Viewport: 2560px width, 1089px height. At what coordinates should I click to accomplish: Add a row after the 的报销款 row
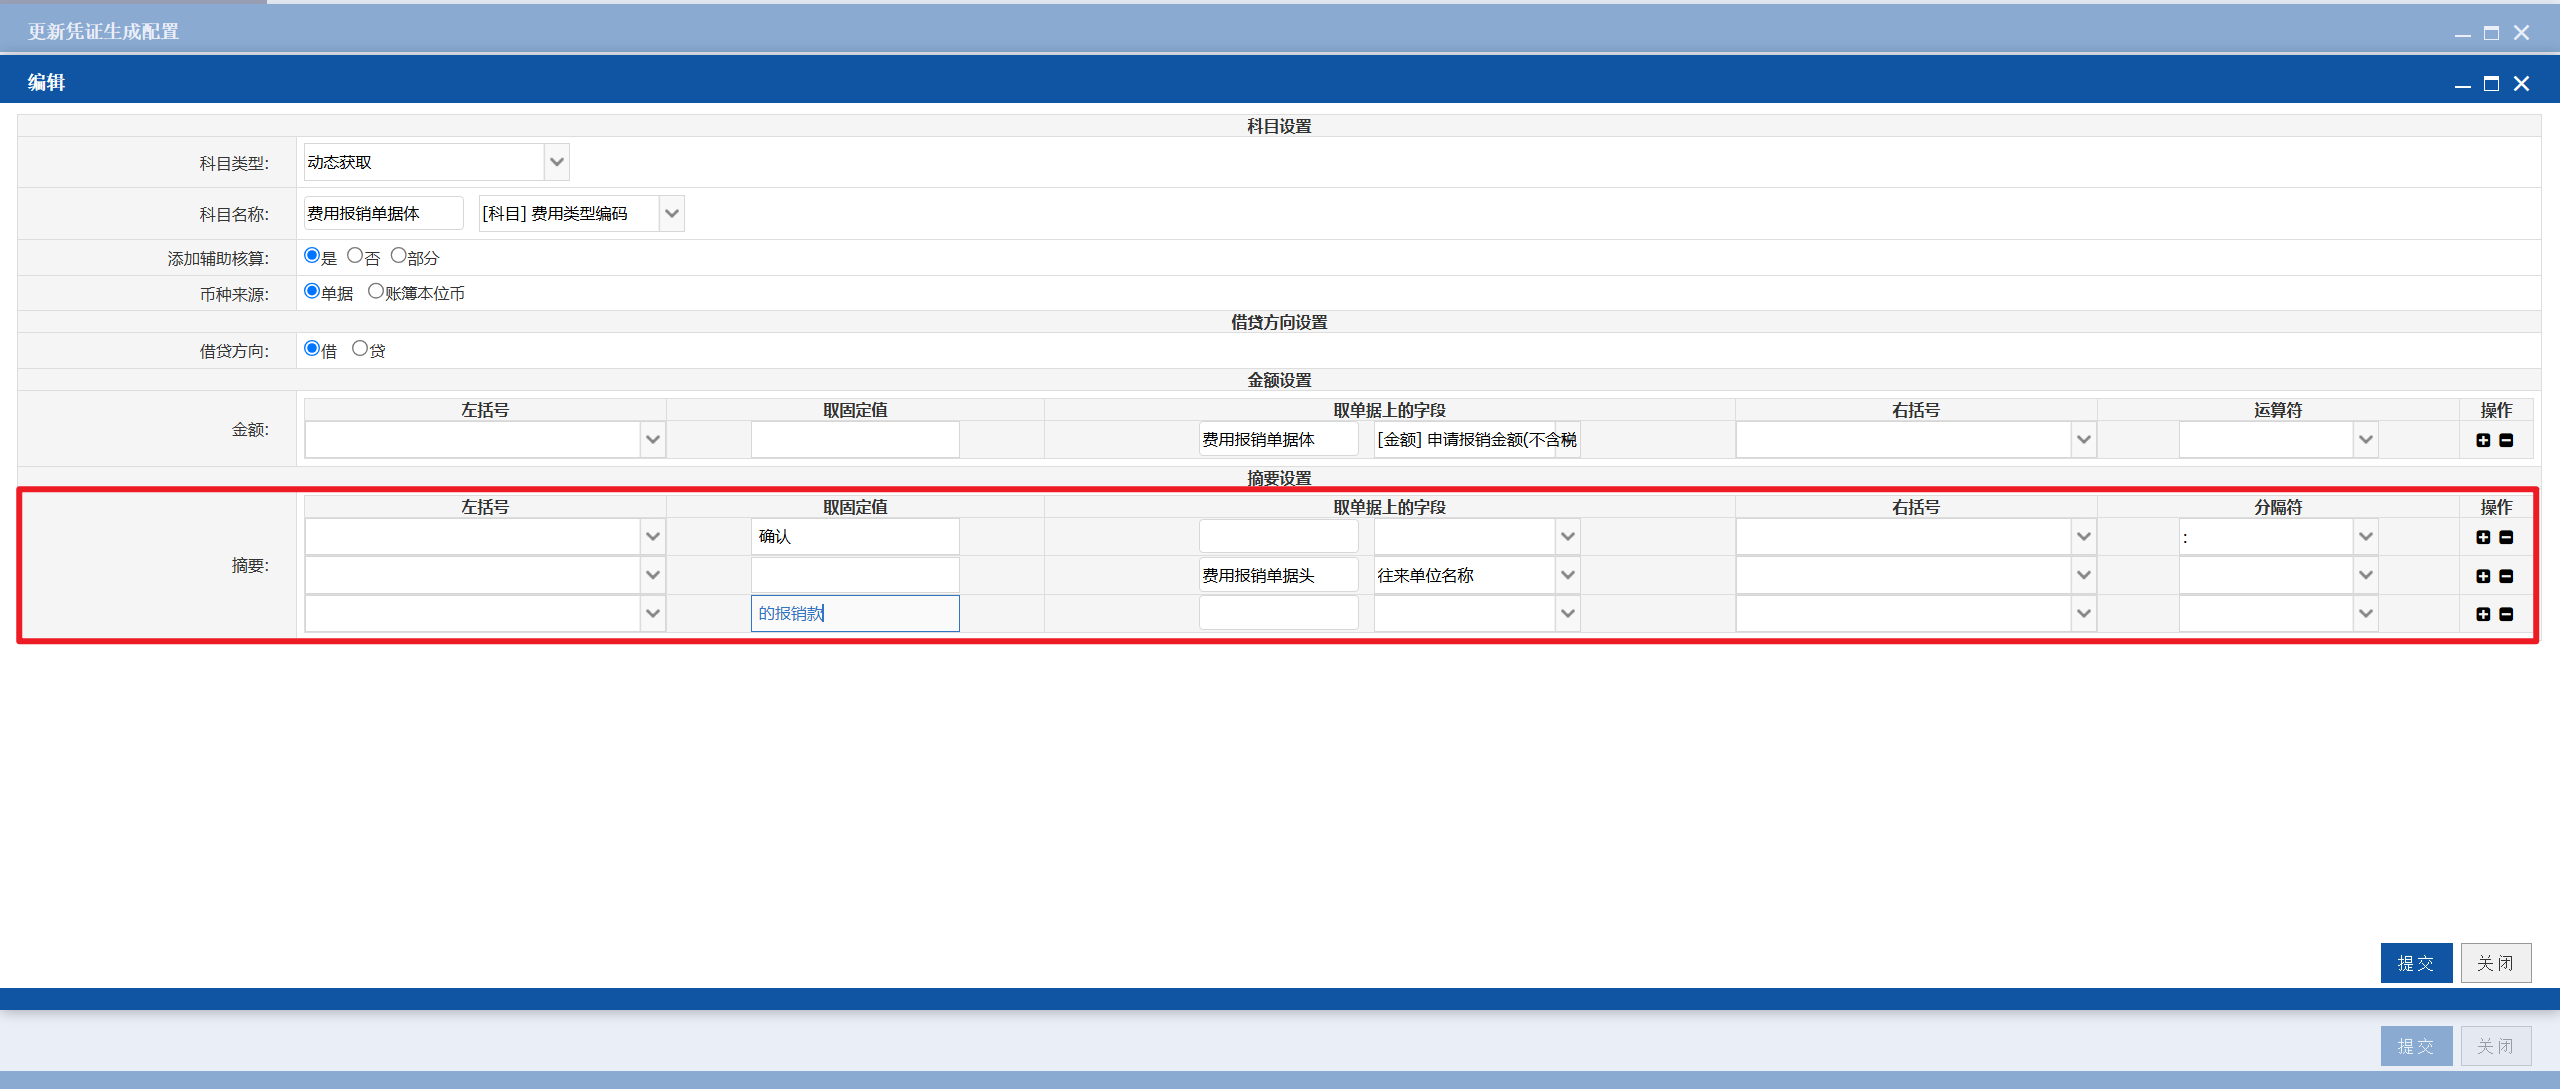tap(2483, 614)
